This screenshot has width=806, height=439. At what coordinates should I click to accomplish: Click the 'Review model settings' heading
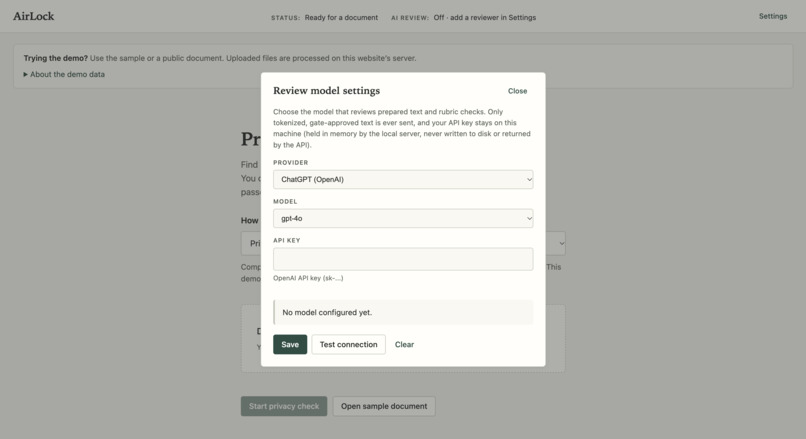326,90
